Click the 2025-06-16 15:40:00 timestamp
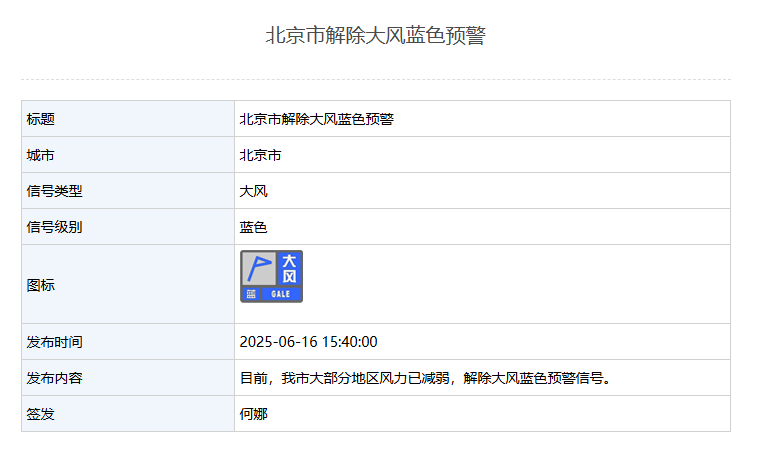The width and height of the screenshot is (773, 474). (x=308, y=342)
